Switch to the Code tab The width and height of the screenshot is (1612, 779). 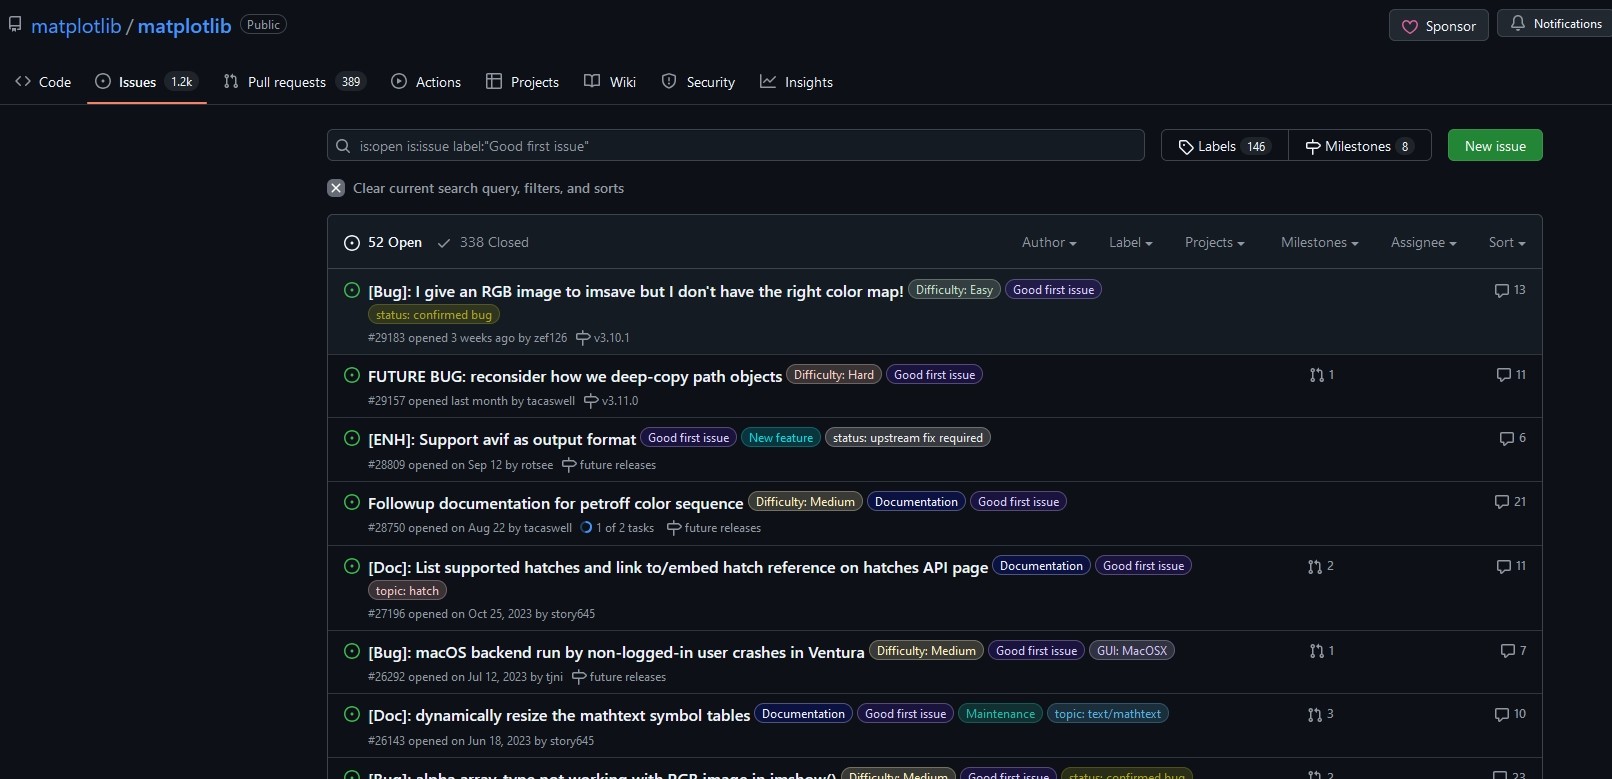(x=43, y=82)
